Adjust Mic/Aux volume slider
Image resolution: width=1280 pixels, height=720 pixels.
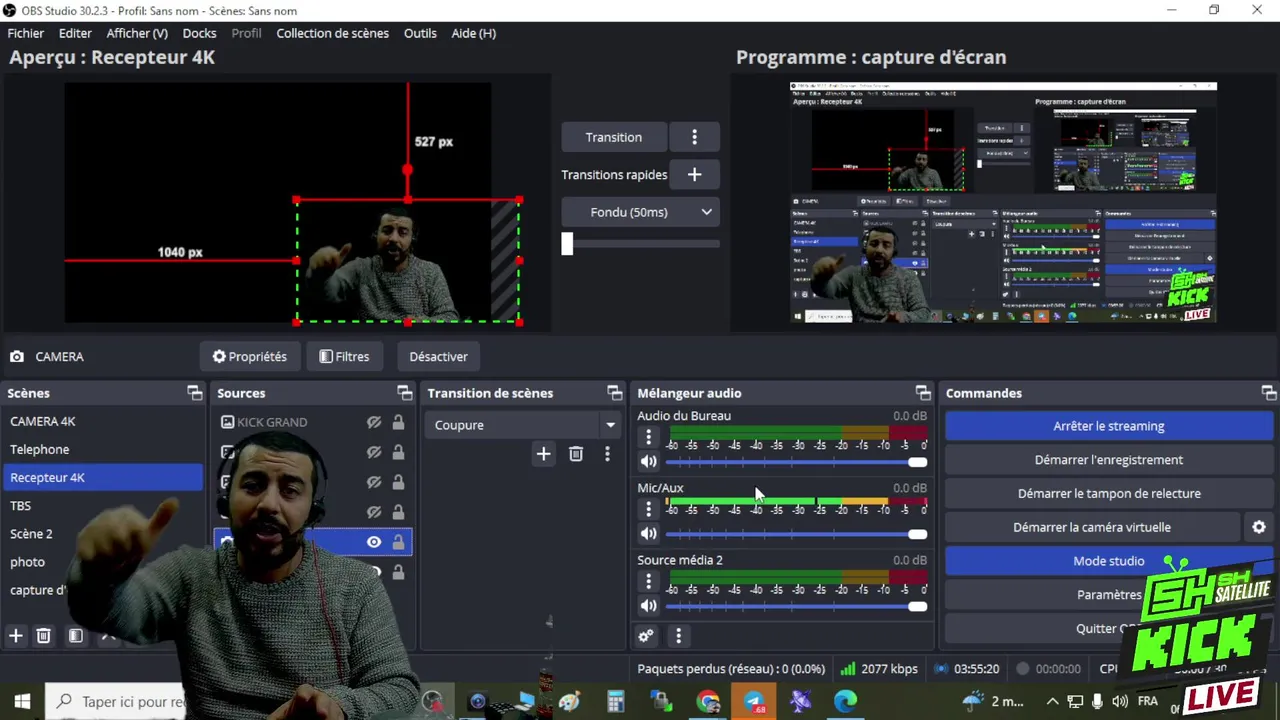[x=795, y=534]
